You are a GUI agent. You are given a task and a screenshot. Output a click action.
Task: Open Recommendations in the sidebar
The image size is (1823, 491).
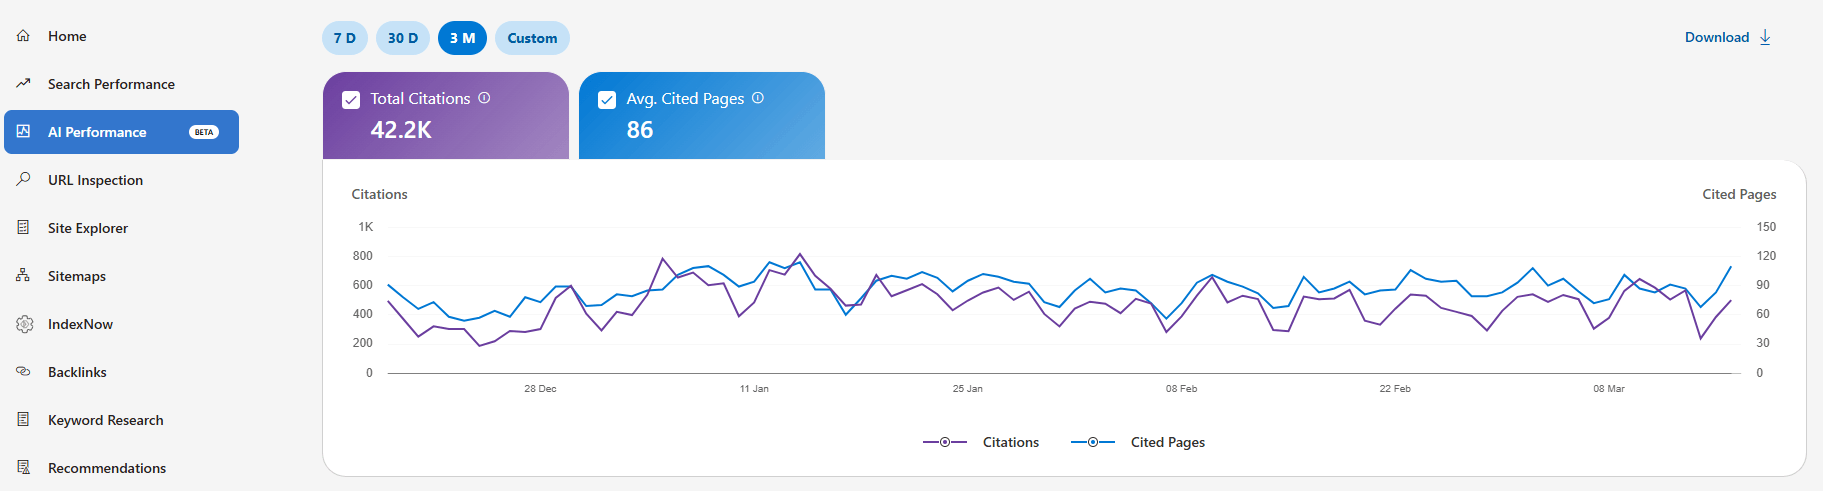click(107, 468)
